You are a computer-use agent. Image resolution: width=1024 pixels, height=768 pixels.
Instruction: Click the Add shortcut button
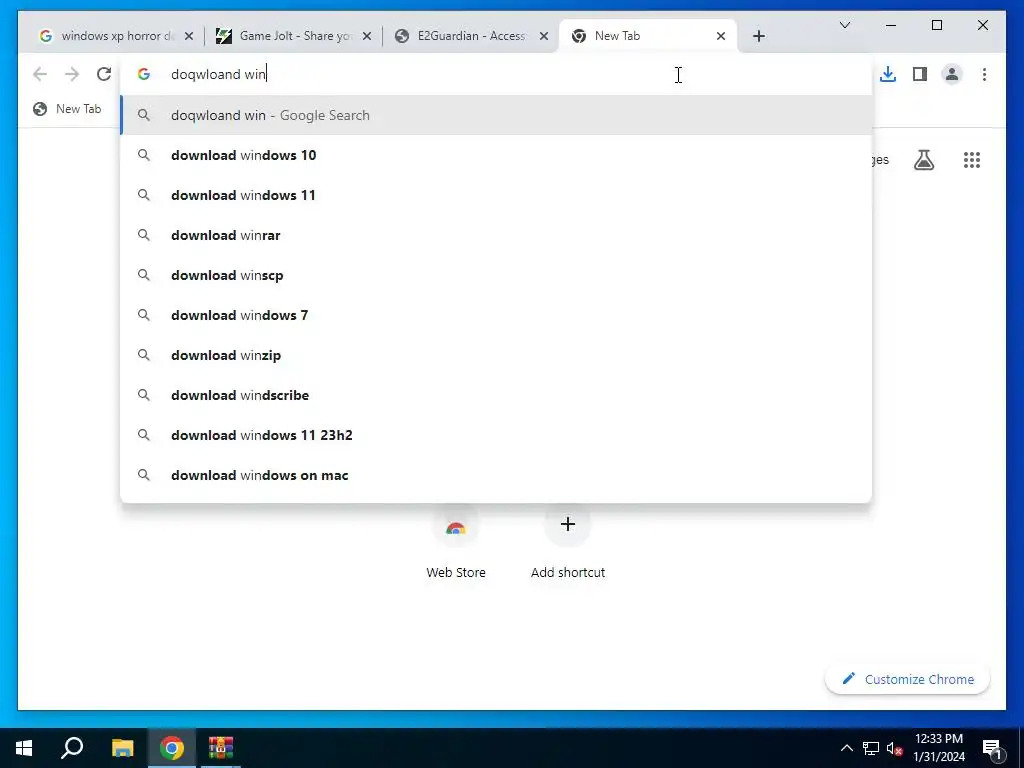pyautogui.click(x=568, y=543)
